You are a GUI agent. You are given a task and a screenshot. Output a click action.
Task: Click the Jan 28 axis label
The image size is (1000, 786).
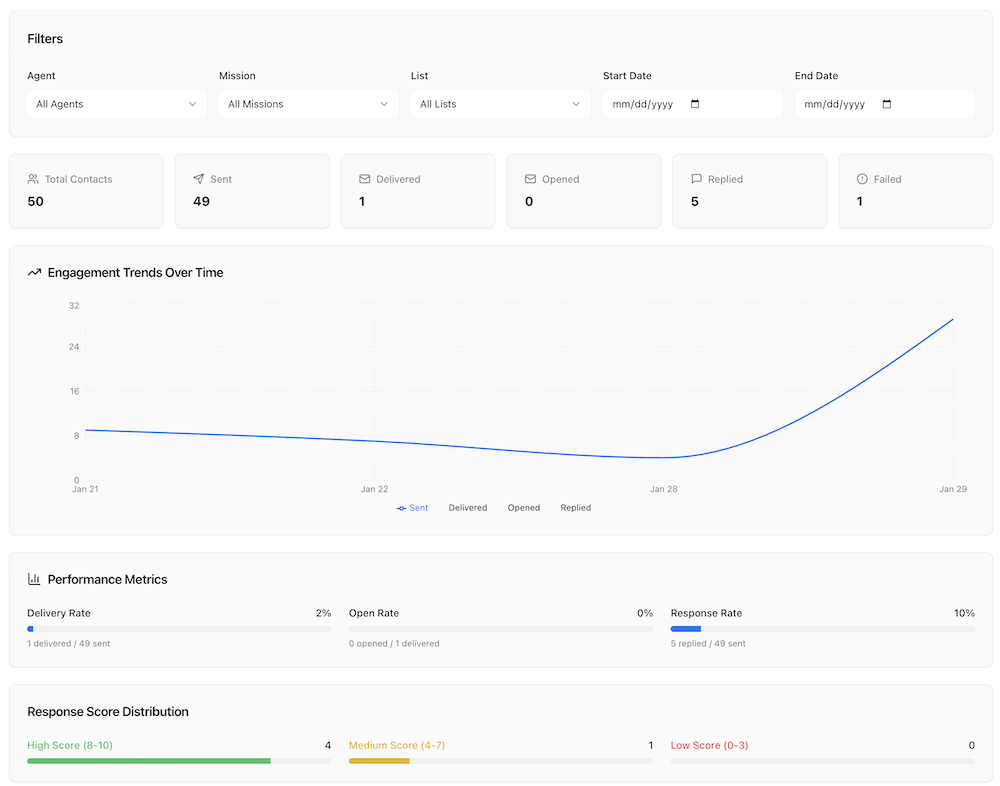pyautogui.click(x=663, y=489)
